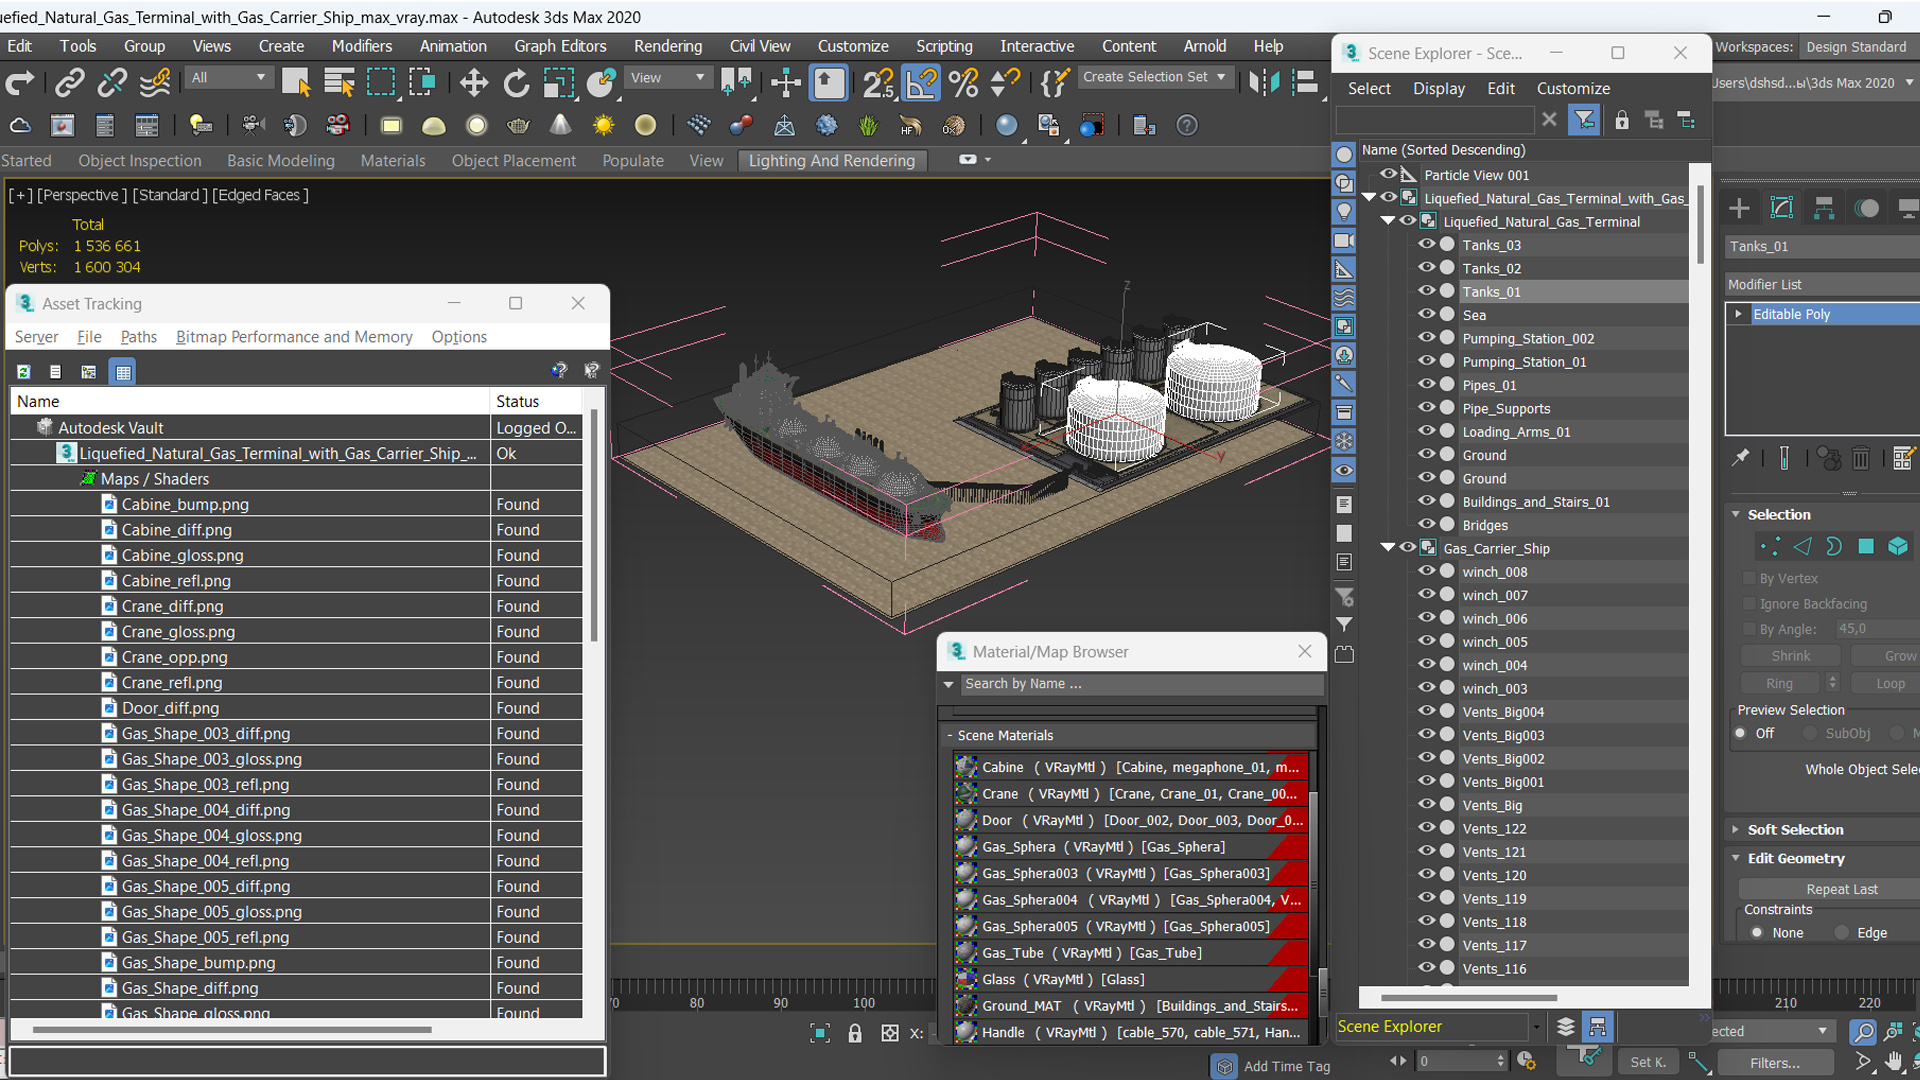Toggle the Selection Lock padlock
The image size is (1920, 1080).
(855, 1034)
